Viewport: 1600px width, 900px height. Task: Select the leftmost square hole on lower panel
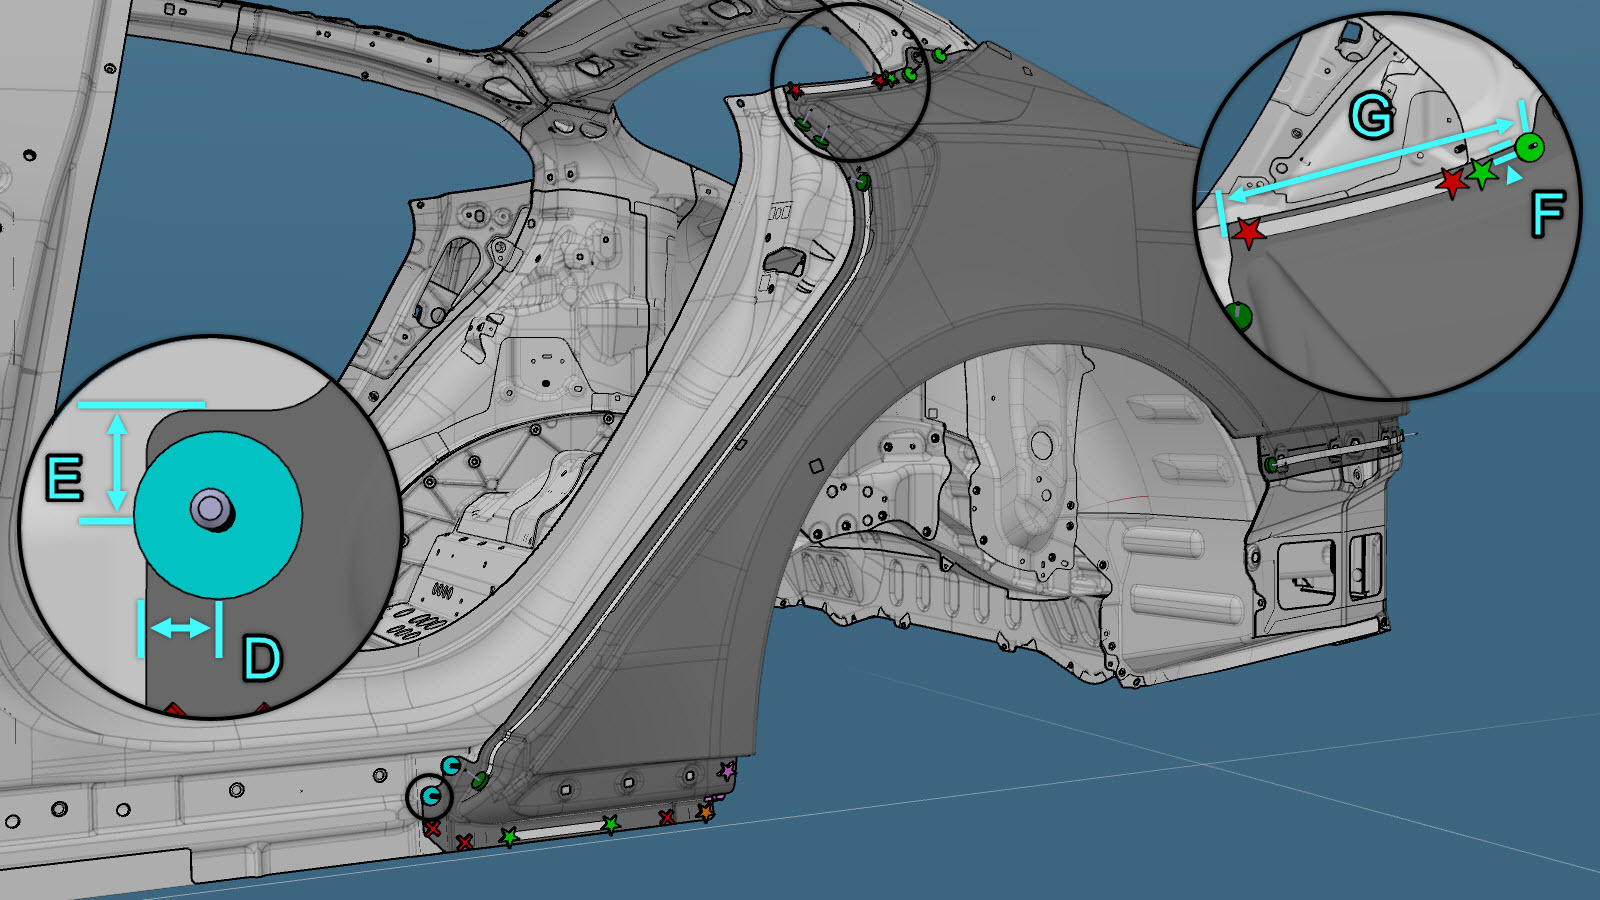tap(566, 788)
